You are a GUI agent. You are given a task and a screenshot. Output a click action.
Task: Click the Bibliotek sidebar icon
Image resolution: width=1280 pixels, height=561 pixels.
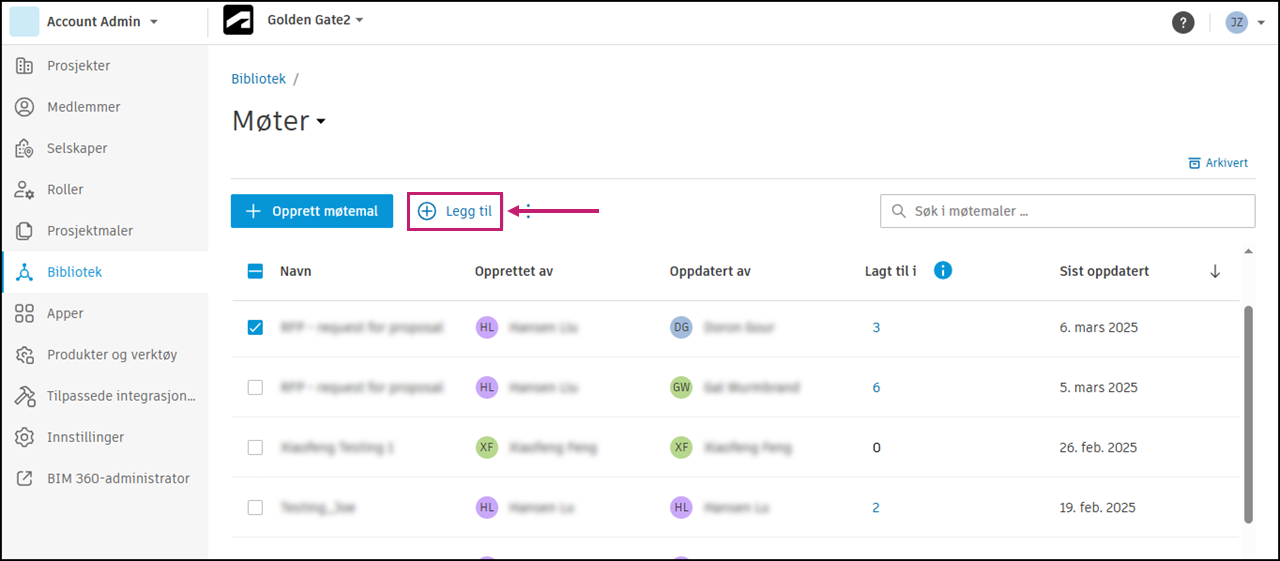point(25,272)
